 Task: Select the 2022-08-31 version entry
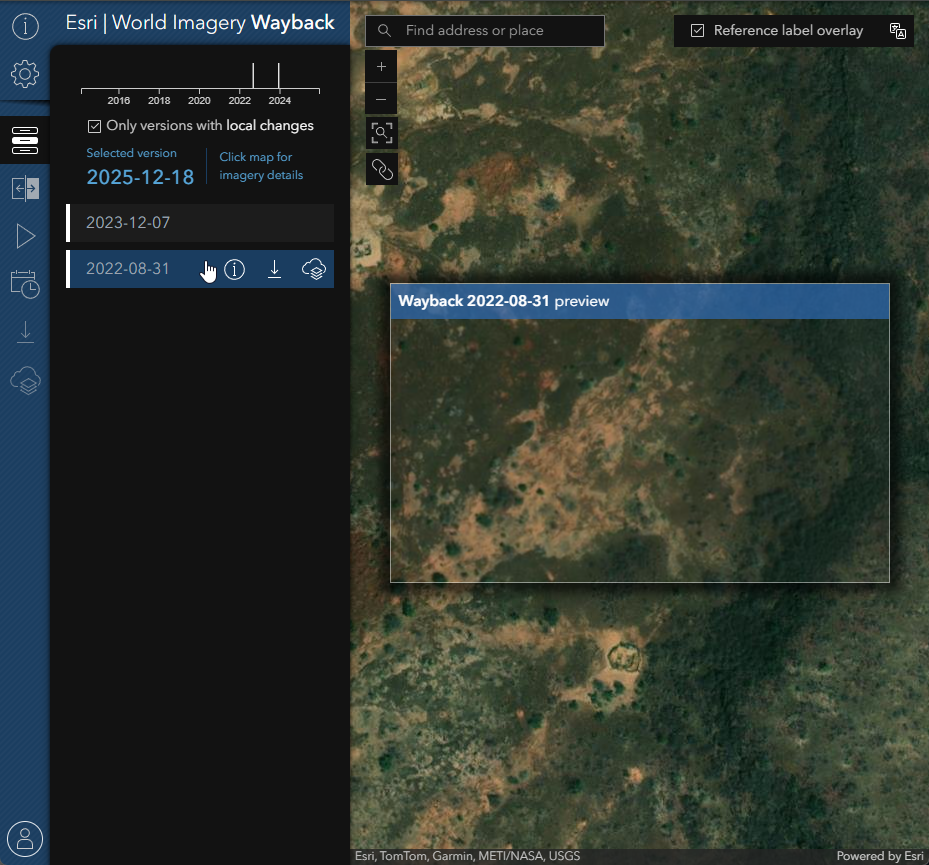pos(128,269)
